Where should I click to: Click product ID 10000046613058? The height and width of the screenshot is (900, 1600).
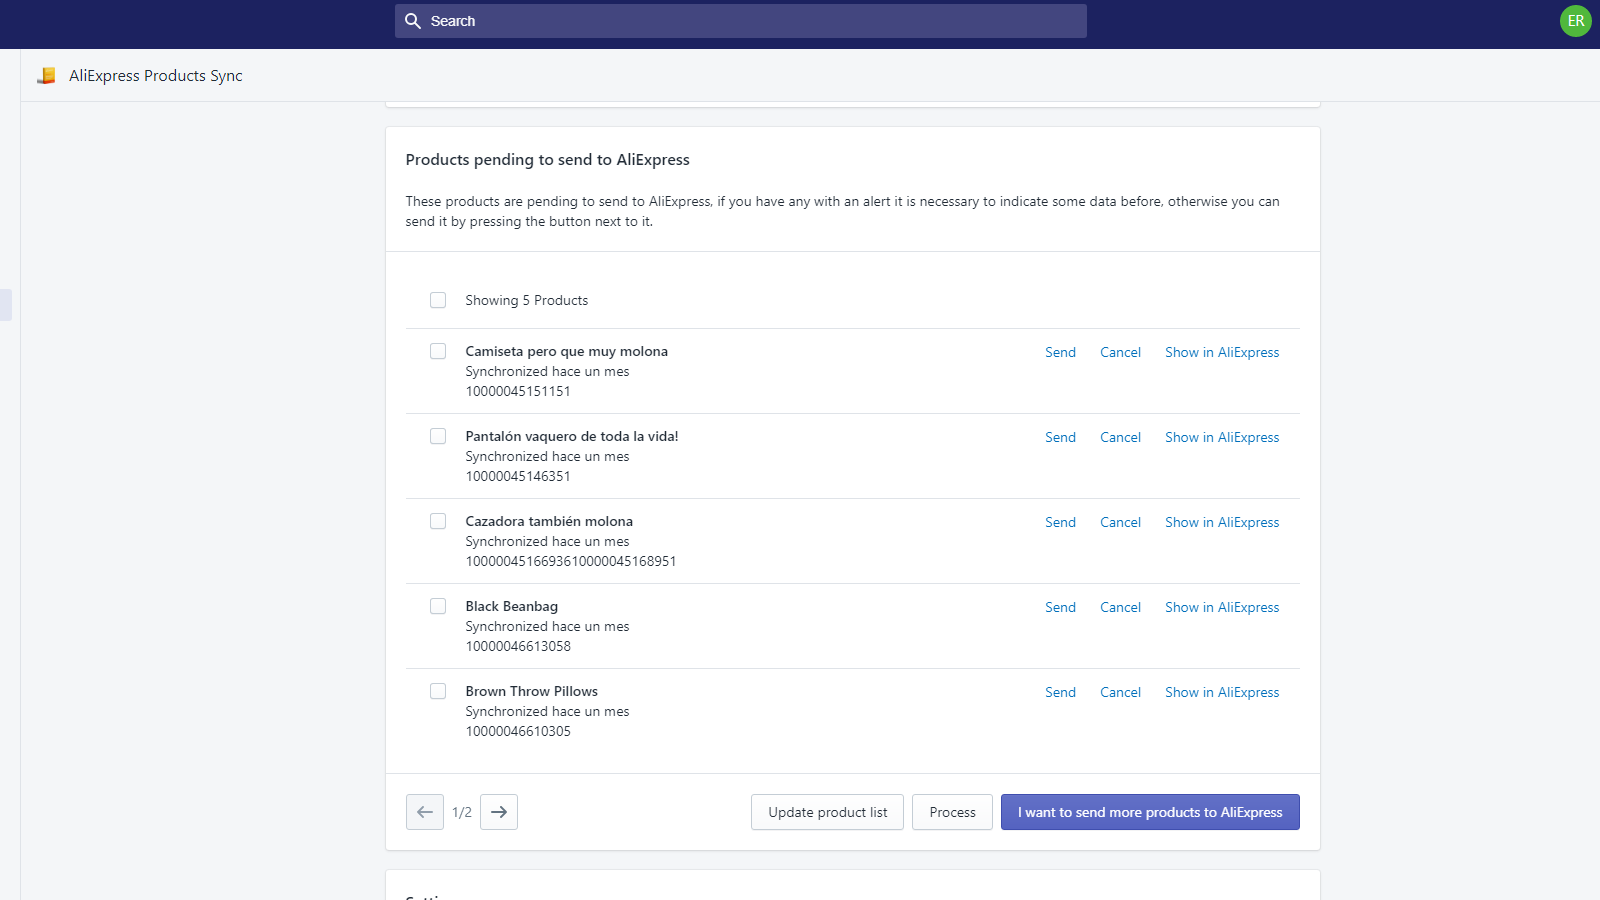(x=518, y=646)
